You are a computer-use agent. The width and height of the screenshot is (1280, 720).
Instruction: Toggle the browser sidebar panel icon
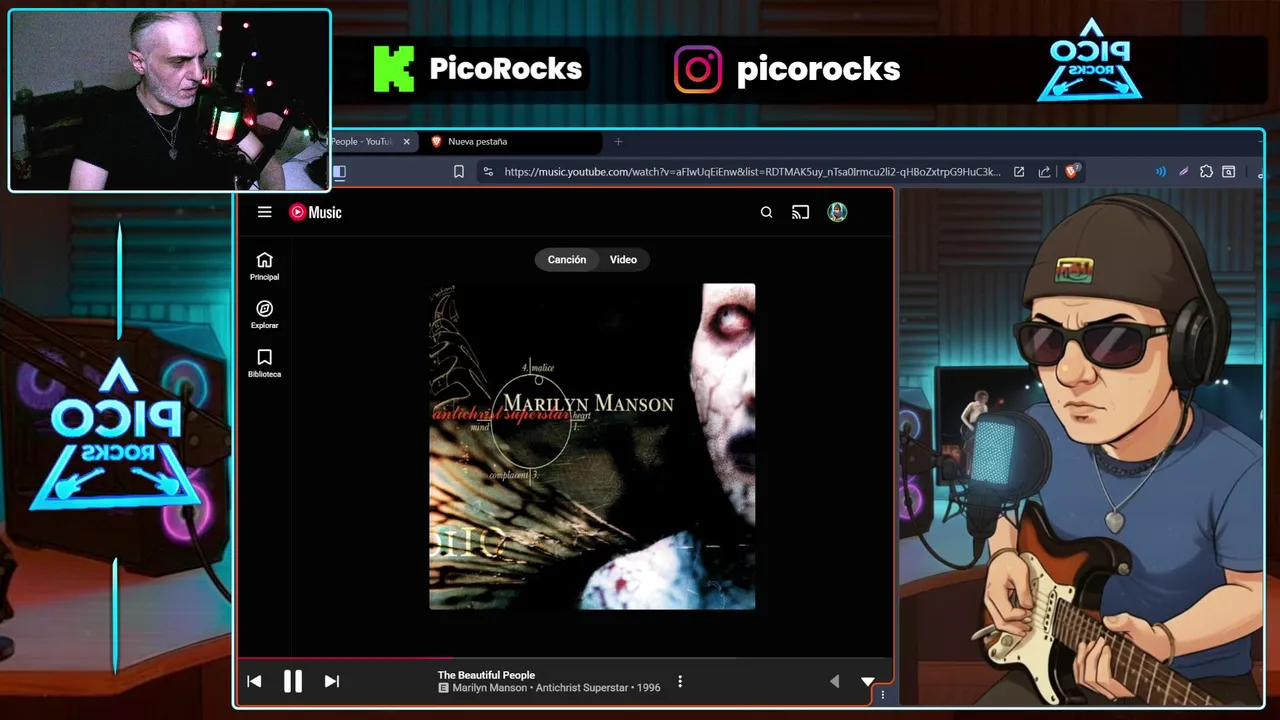click(339, 172)
